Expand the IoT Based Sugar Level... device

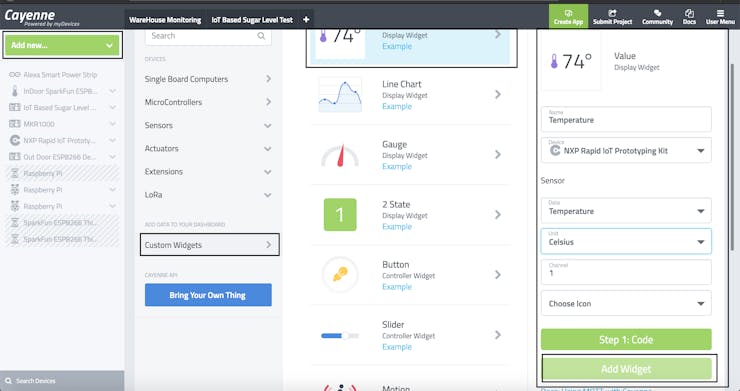click(112, 108)
